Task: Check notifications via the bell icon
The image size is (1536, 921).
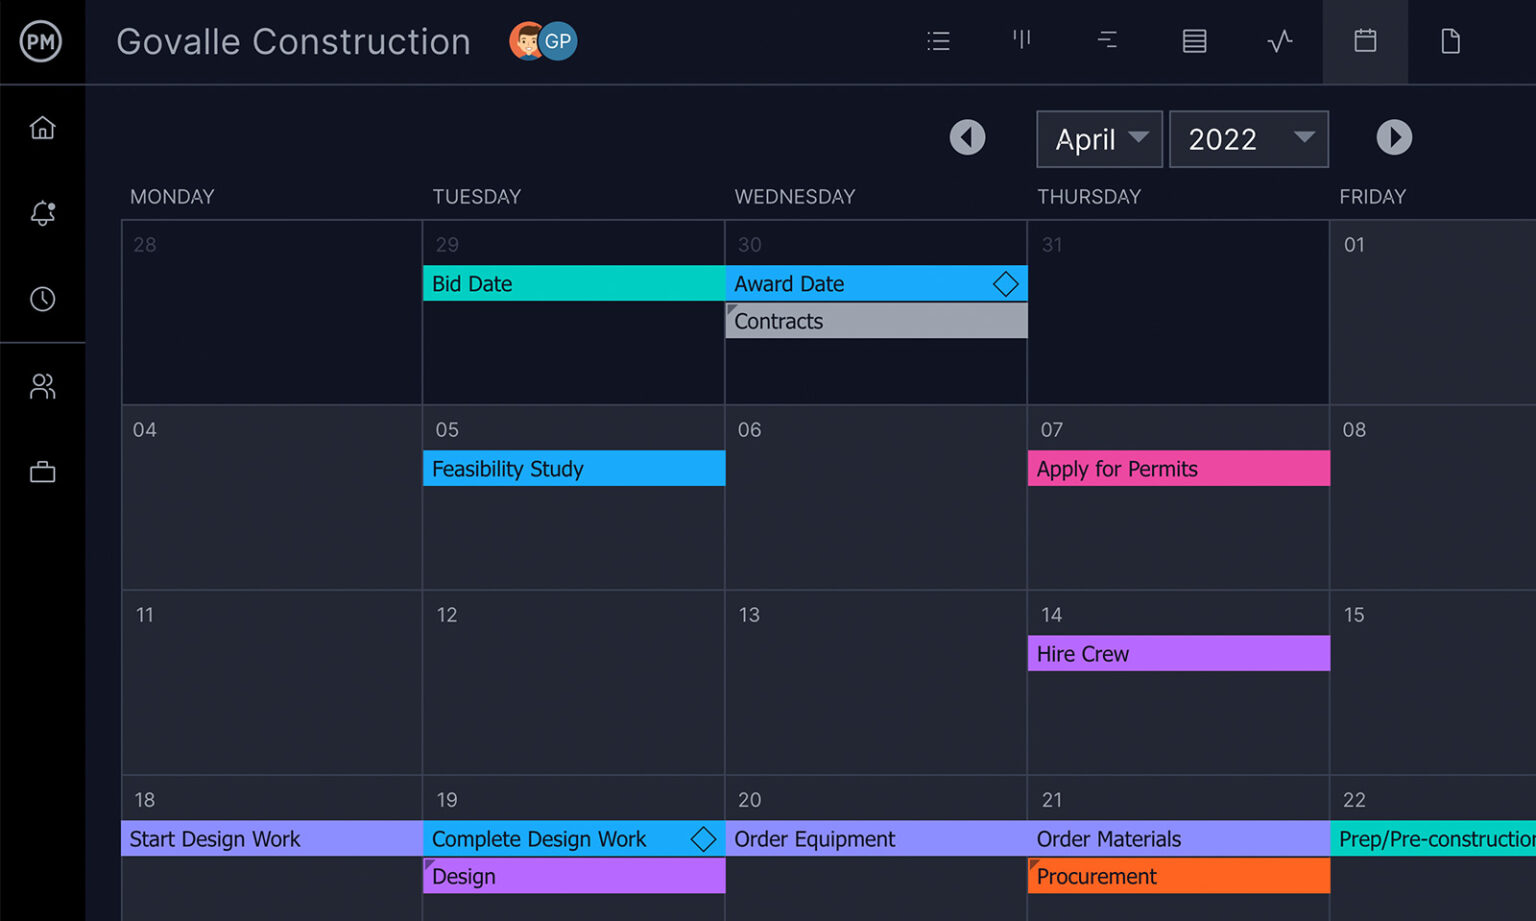Action: point(43,213)
